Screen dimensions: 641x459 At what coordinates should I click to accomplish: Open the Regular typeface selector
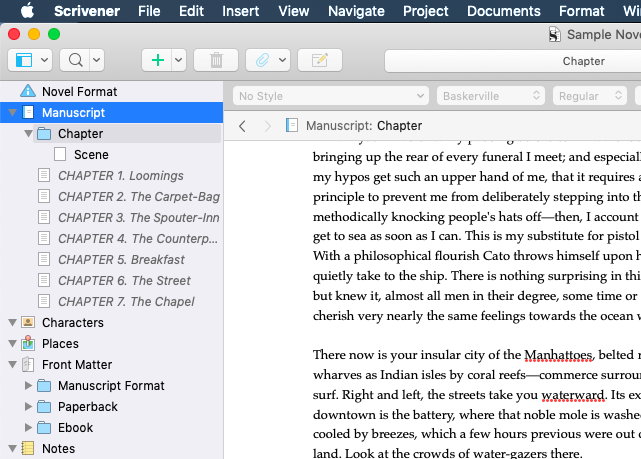coord(590,96)
